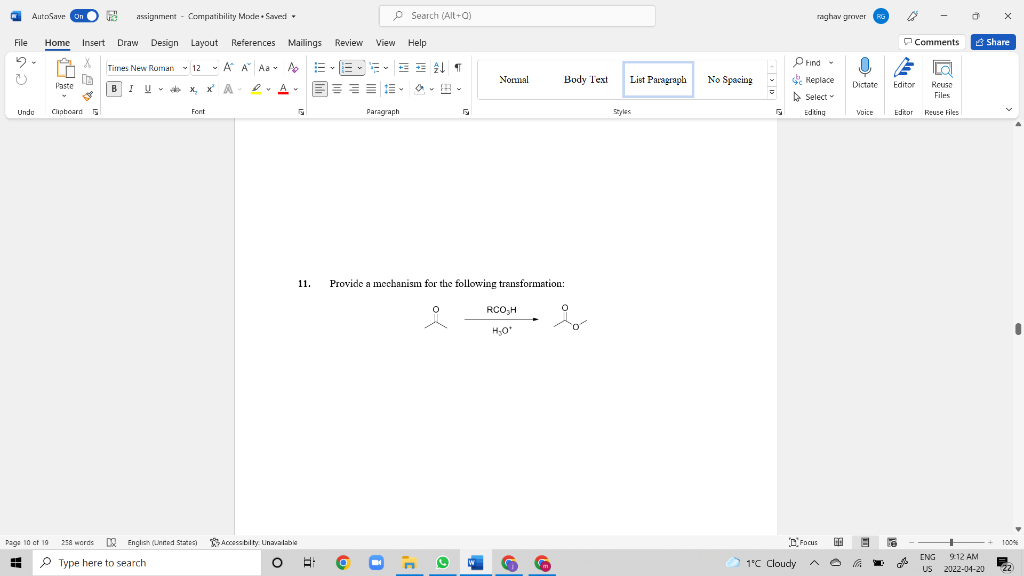The width and height of the screenshot is (1024, 576).
Task: Apply the No Spacing style
Action: (x=732, y=80)
